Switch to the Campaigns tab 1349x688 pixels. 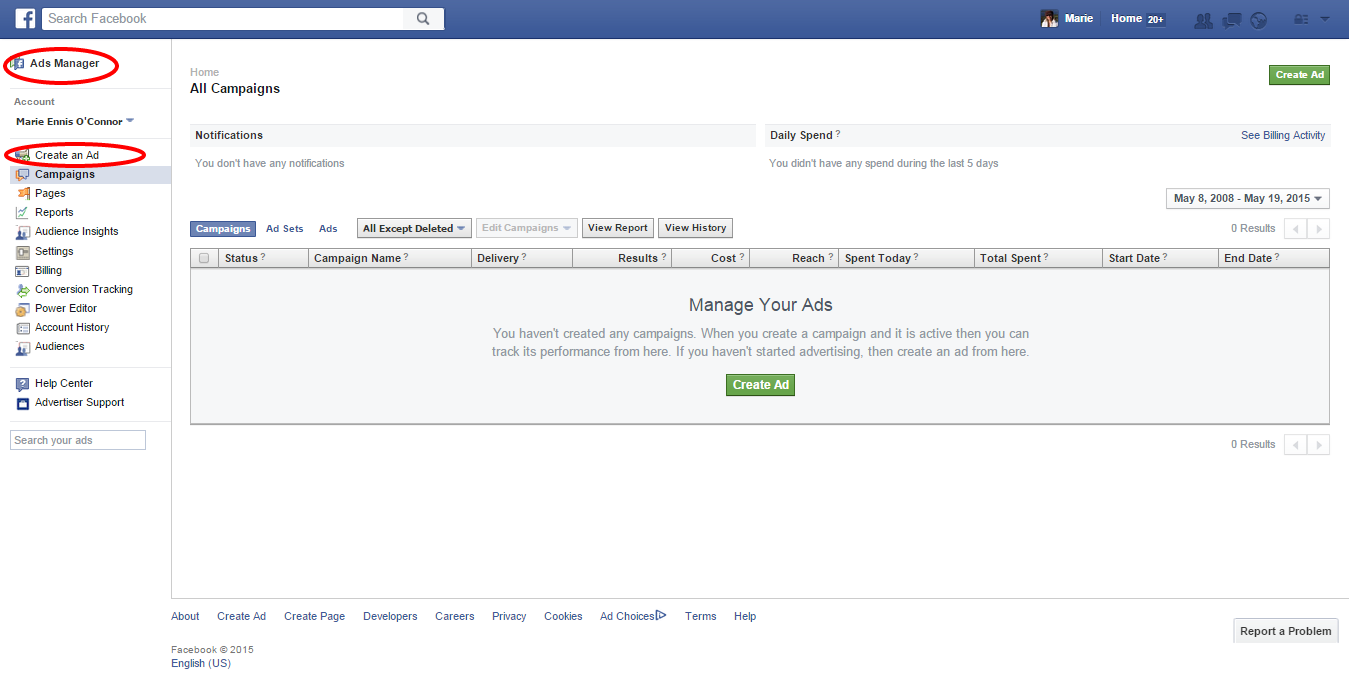coord(223,228)
